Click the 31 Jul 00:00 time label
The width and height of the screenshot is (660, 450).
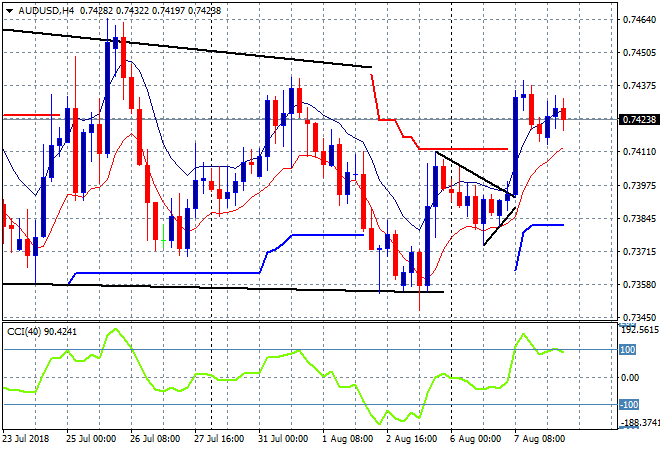coord(282,439)
